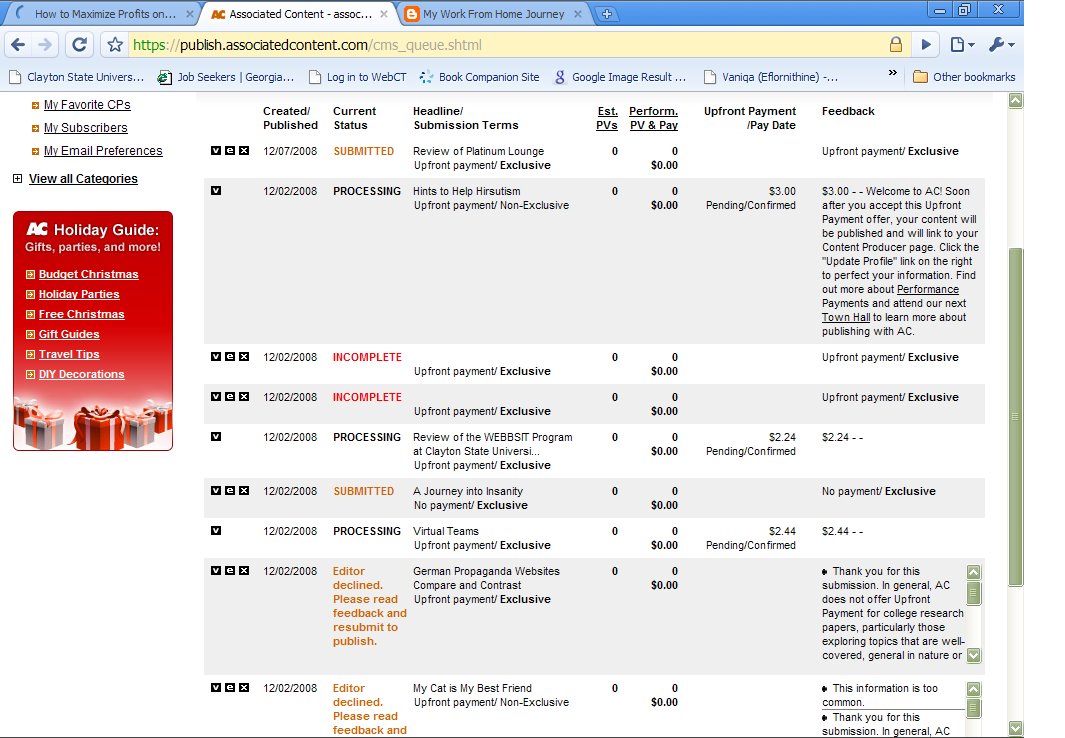Open a new browser tab
Image resolution: width=1065 pixels, height=738 pixels.
(607, 14)
